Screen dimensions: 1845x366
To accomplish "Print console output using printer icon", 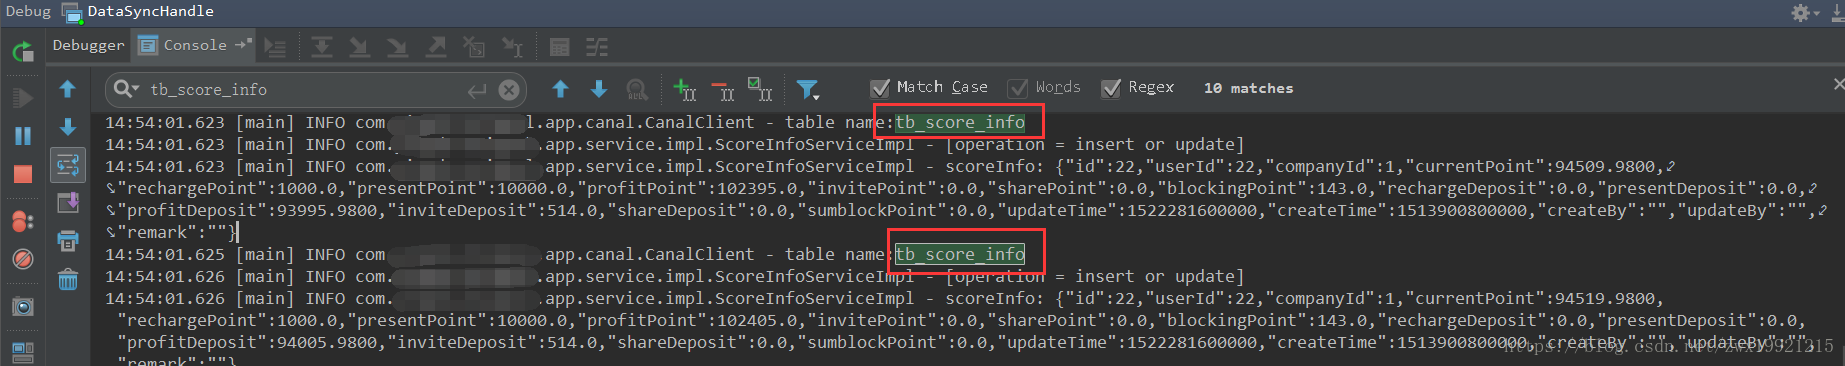I will pyautogui.click(x=68, y=241).
